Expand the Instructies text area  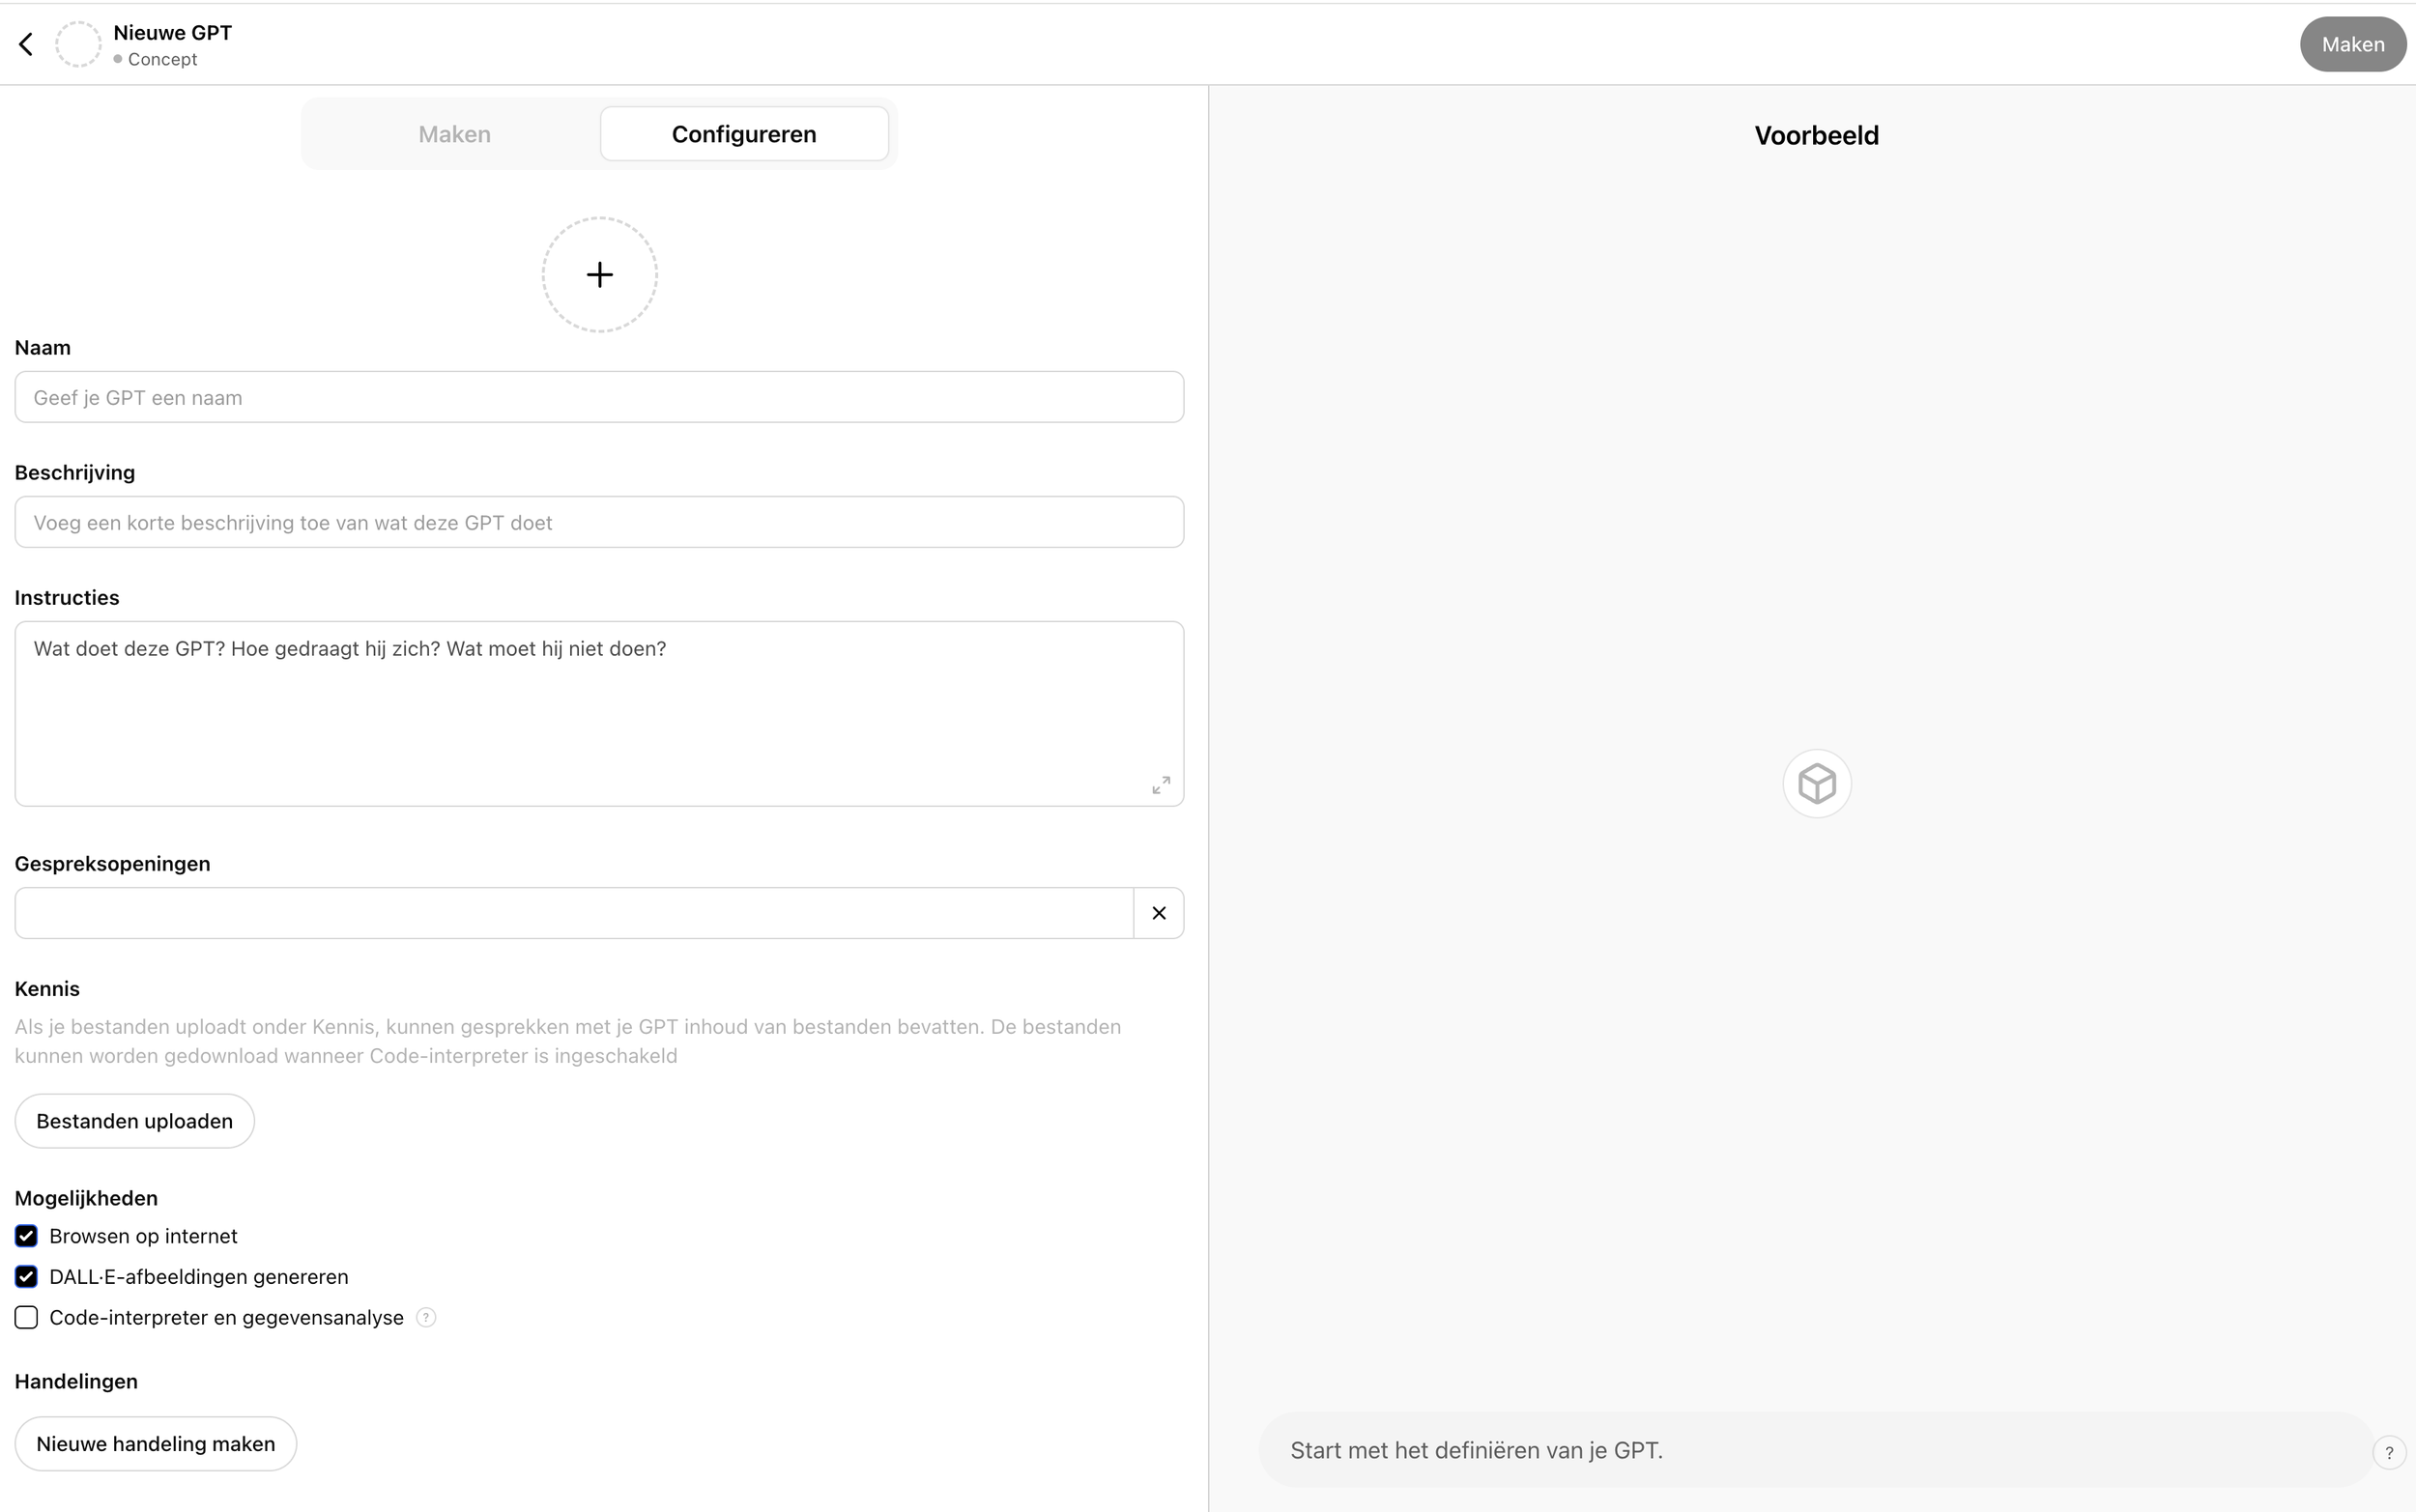tap(1160, 785)
